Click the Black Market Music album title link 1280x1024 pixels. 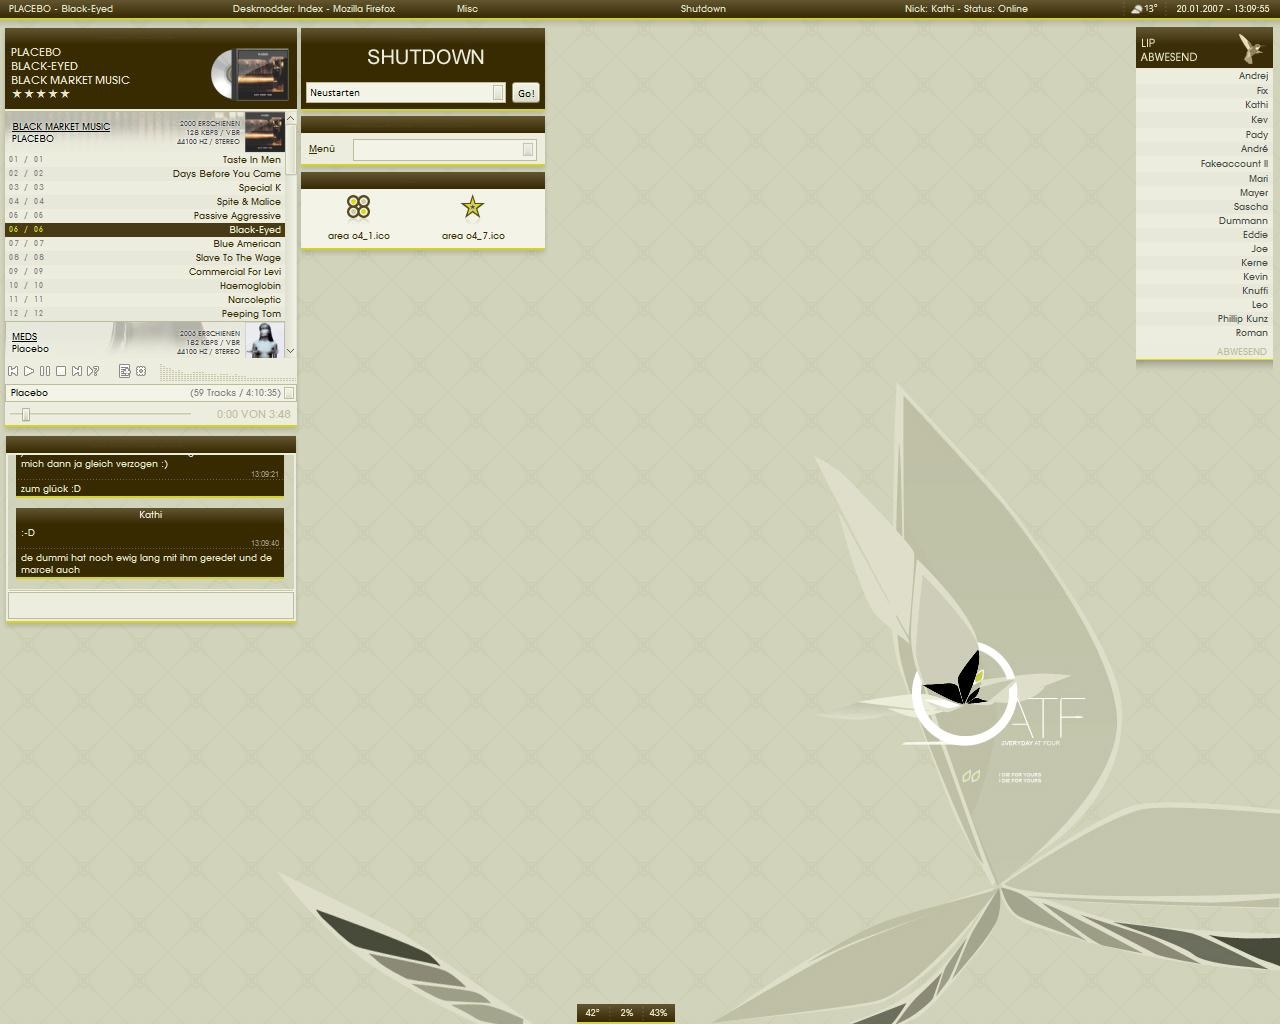point(61,127)
